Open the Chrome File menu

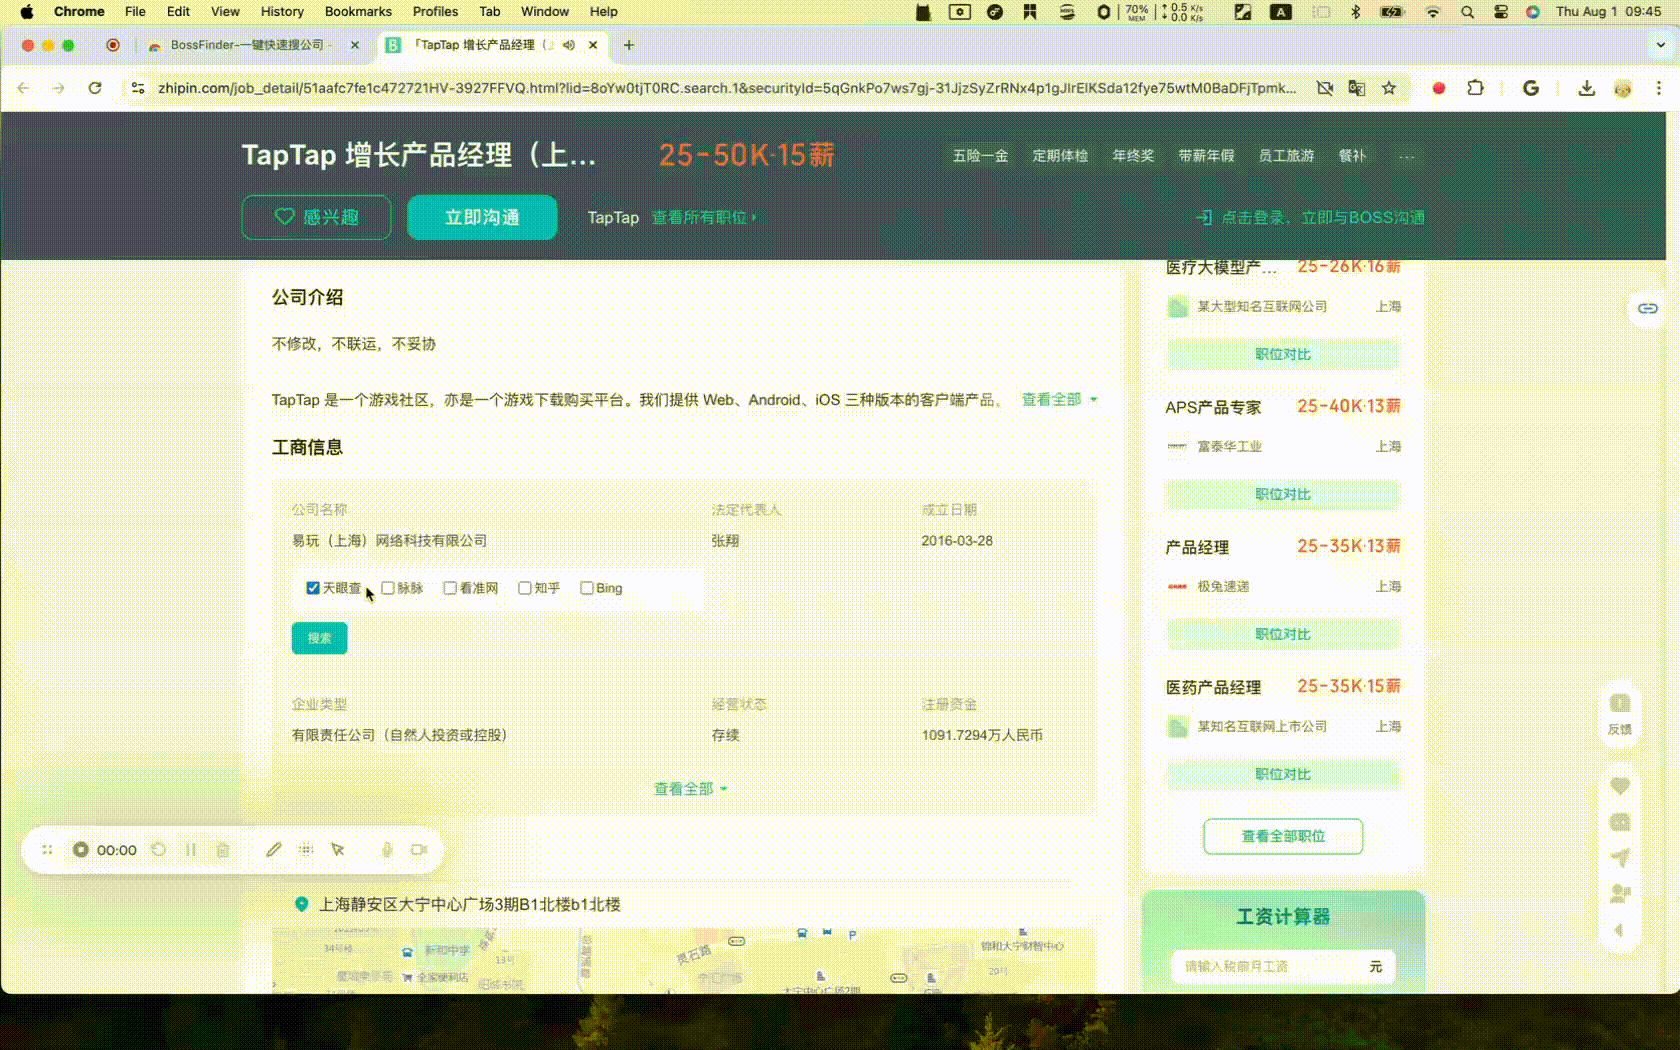[x=135, y=11]
